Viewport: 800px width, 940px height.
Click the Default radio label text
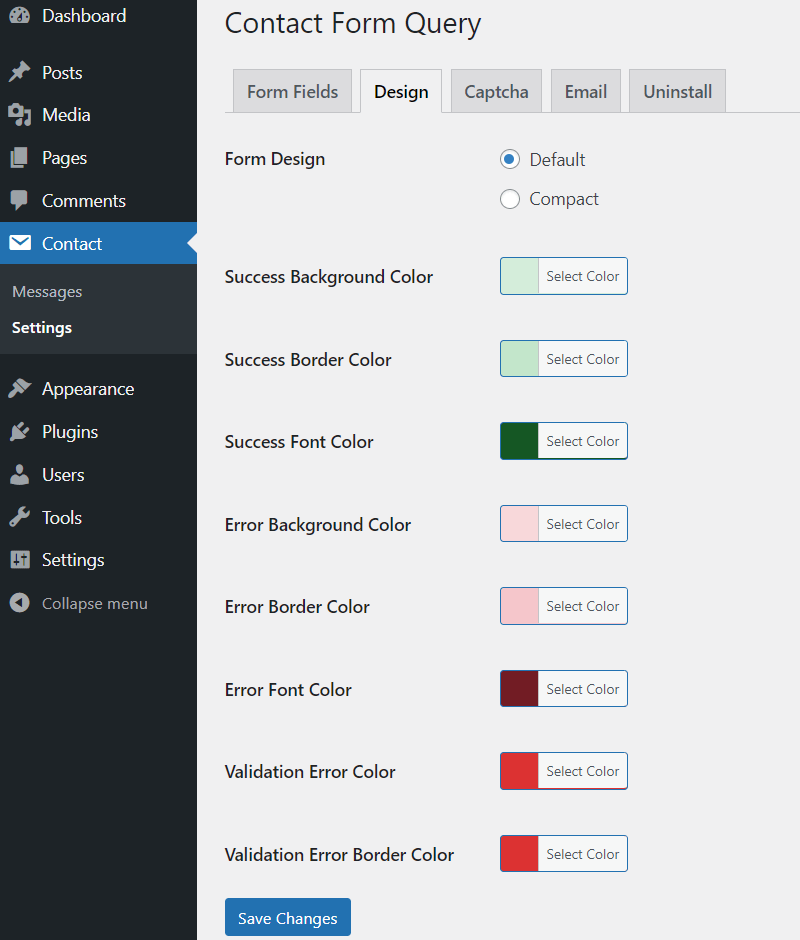pyautogui.click(x=557, y=159)
